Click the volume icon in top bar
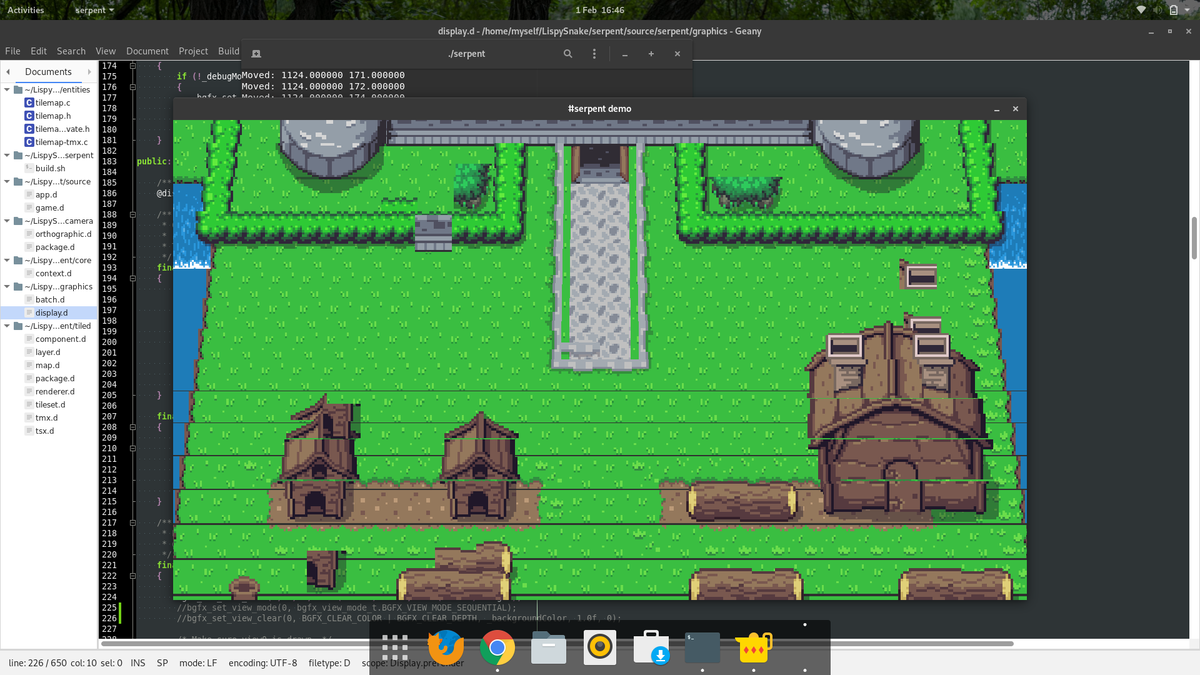 tap(1160, 9)
